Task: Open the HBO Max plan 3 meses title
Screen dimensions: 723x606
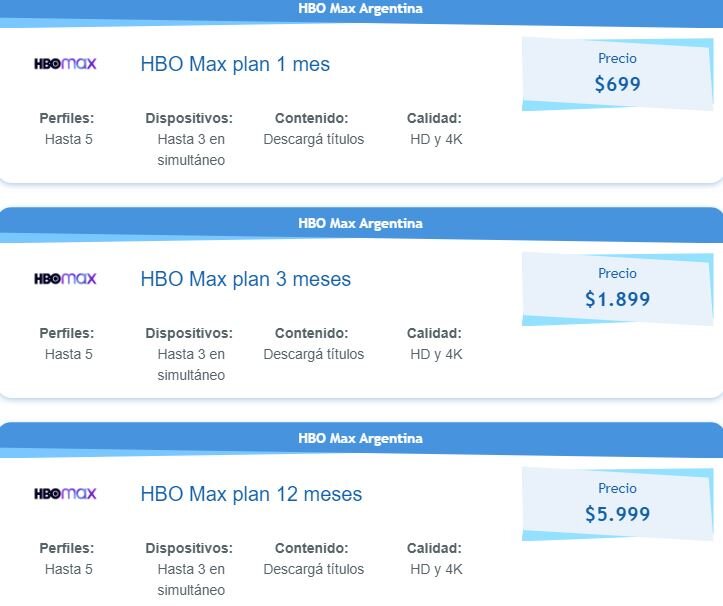Action: 246,279
